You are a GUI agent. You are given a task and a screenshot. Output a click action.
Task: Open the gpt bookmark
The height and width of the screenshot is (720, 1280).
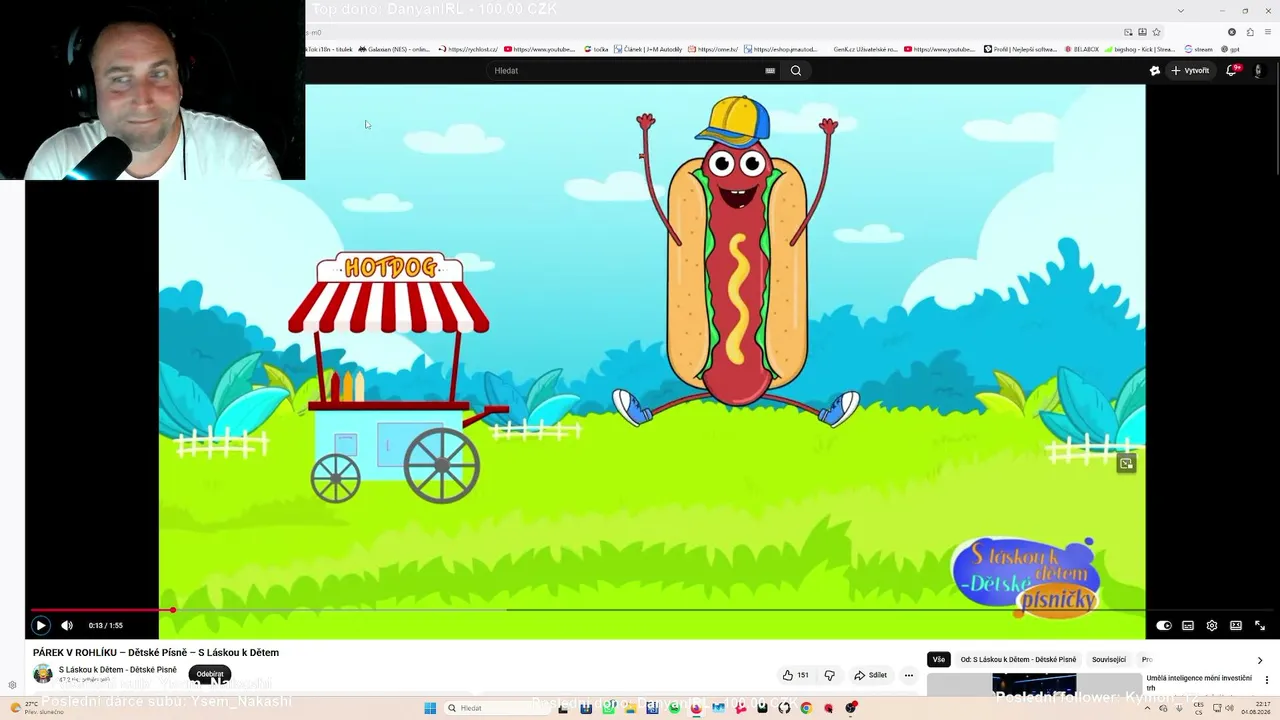tap(1230, 49)
